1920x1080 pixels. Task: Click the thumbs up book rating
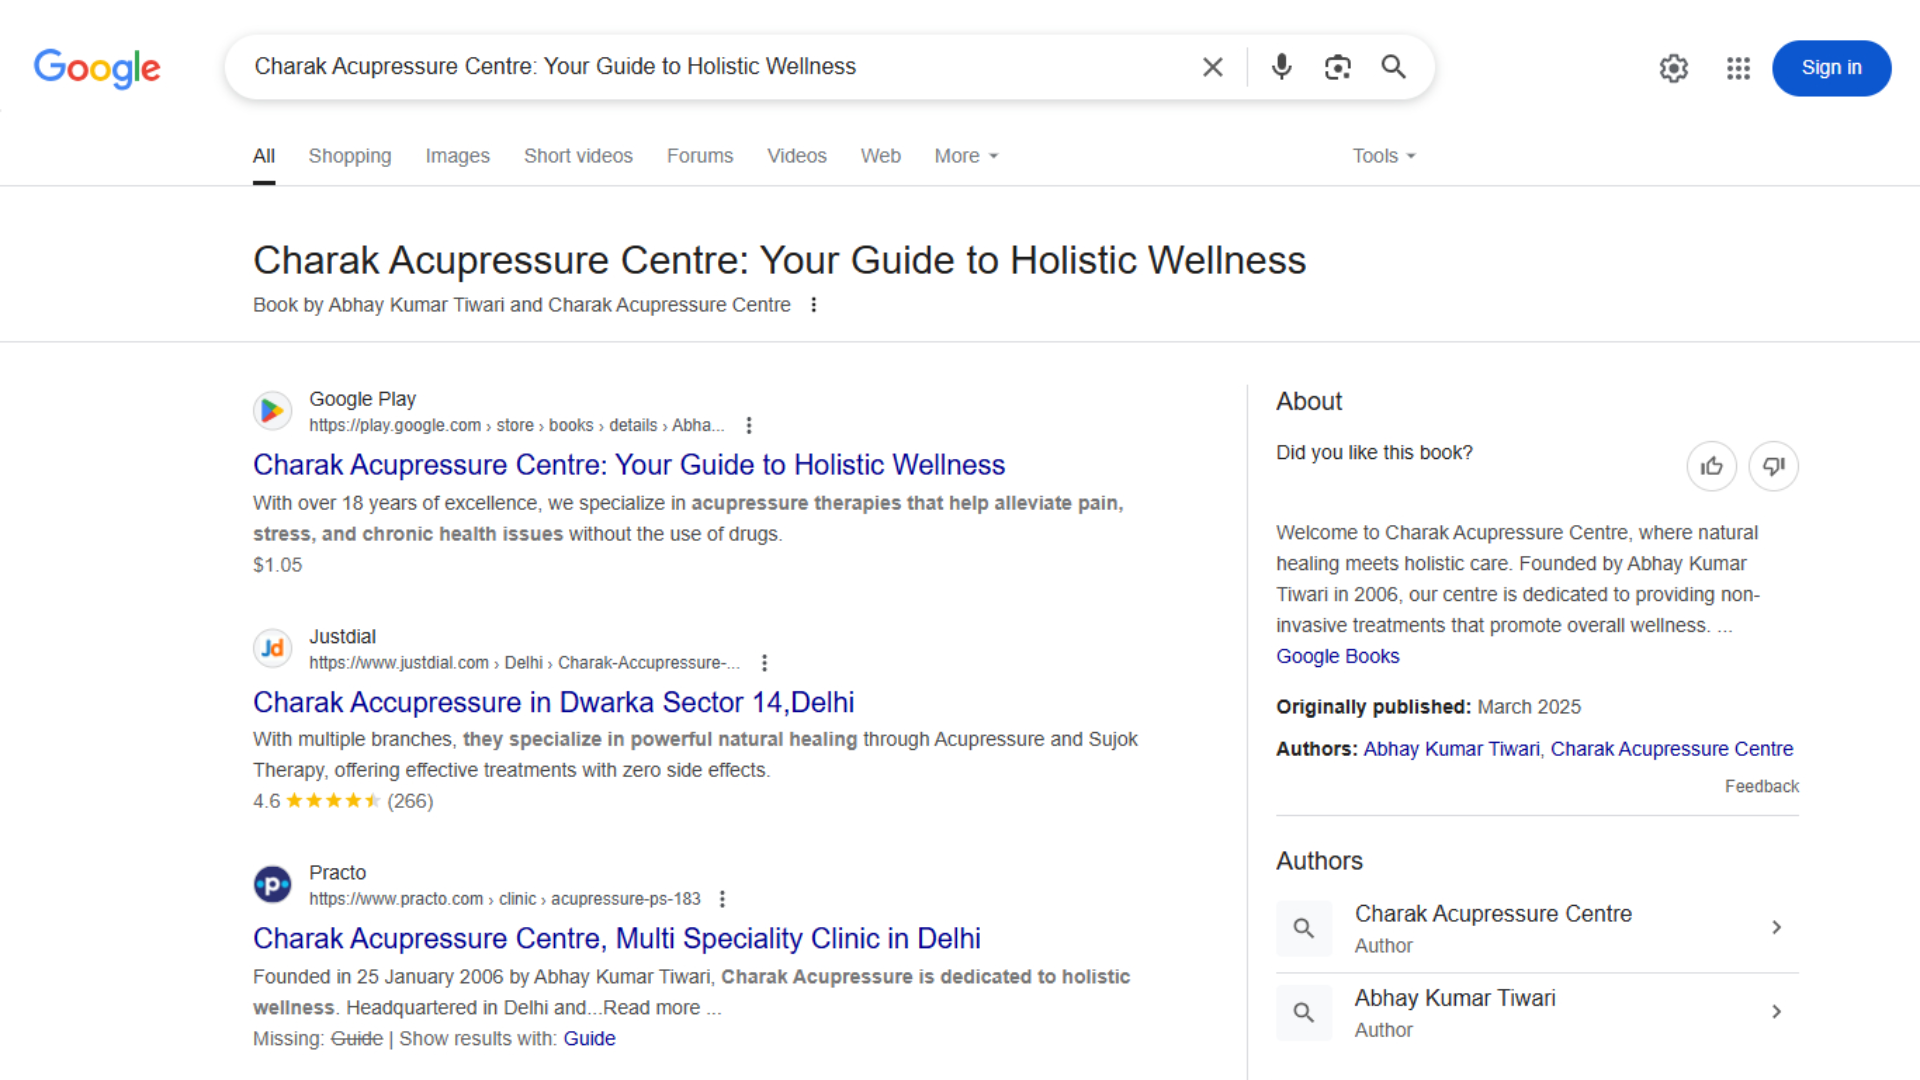[1711, 466]
